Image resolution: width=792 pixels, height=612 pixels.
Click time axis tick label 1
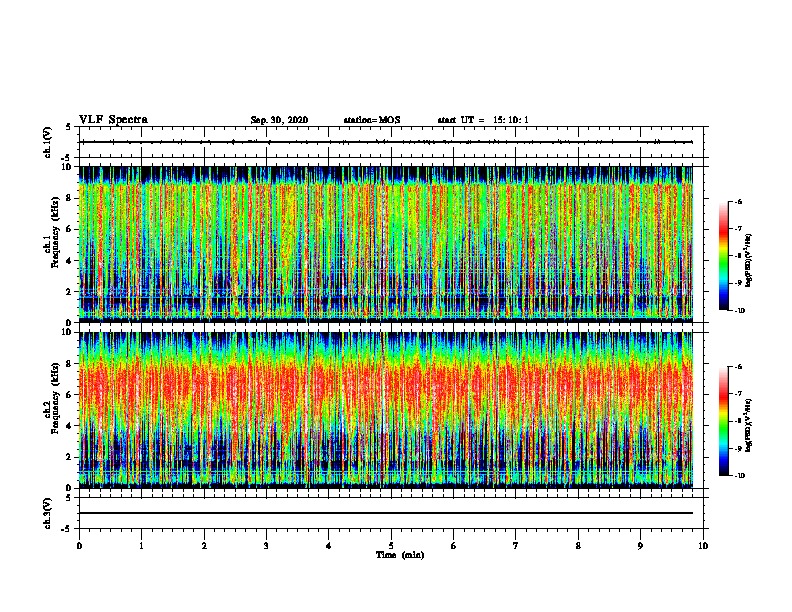point(141,546)
